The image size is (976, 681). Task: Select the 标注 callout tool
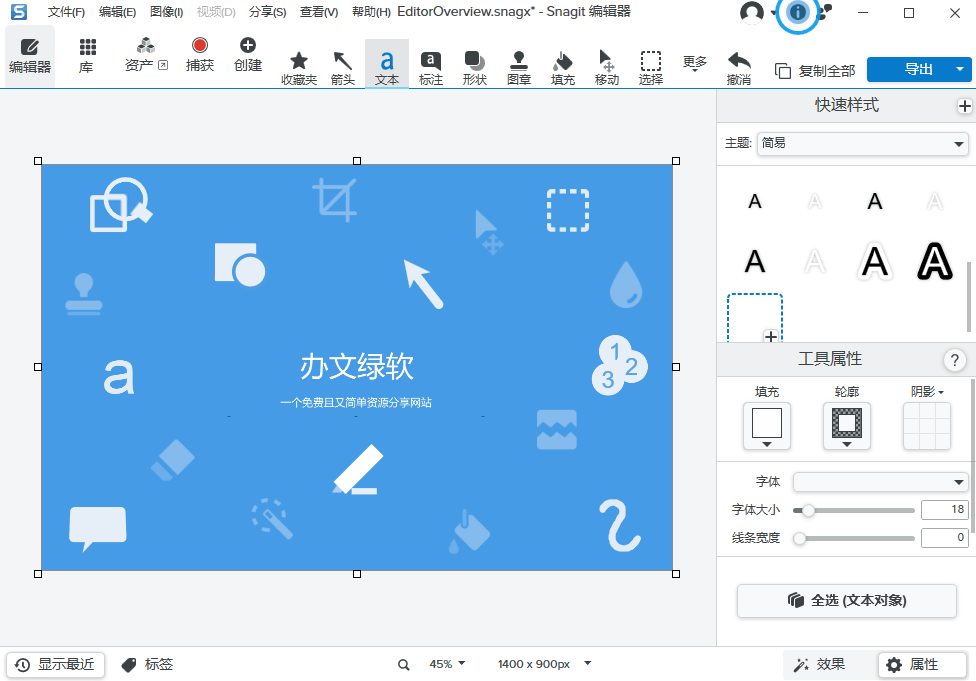(x=431, y=68)
